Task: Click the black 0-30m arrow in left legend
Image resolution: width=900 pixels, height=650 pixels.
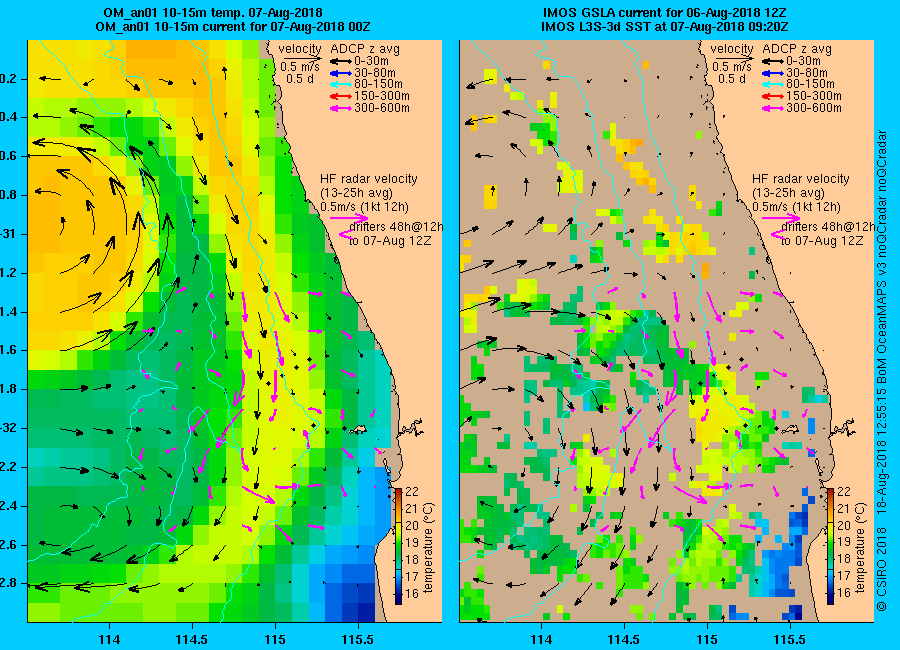Action: (340, 61)
